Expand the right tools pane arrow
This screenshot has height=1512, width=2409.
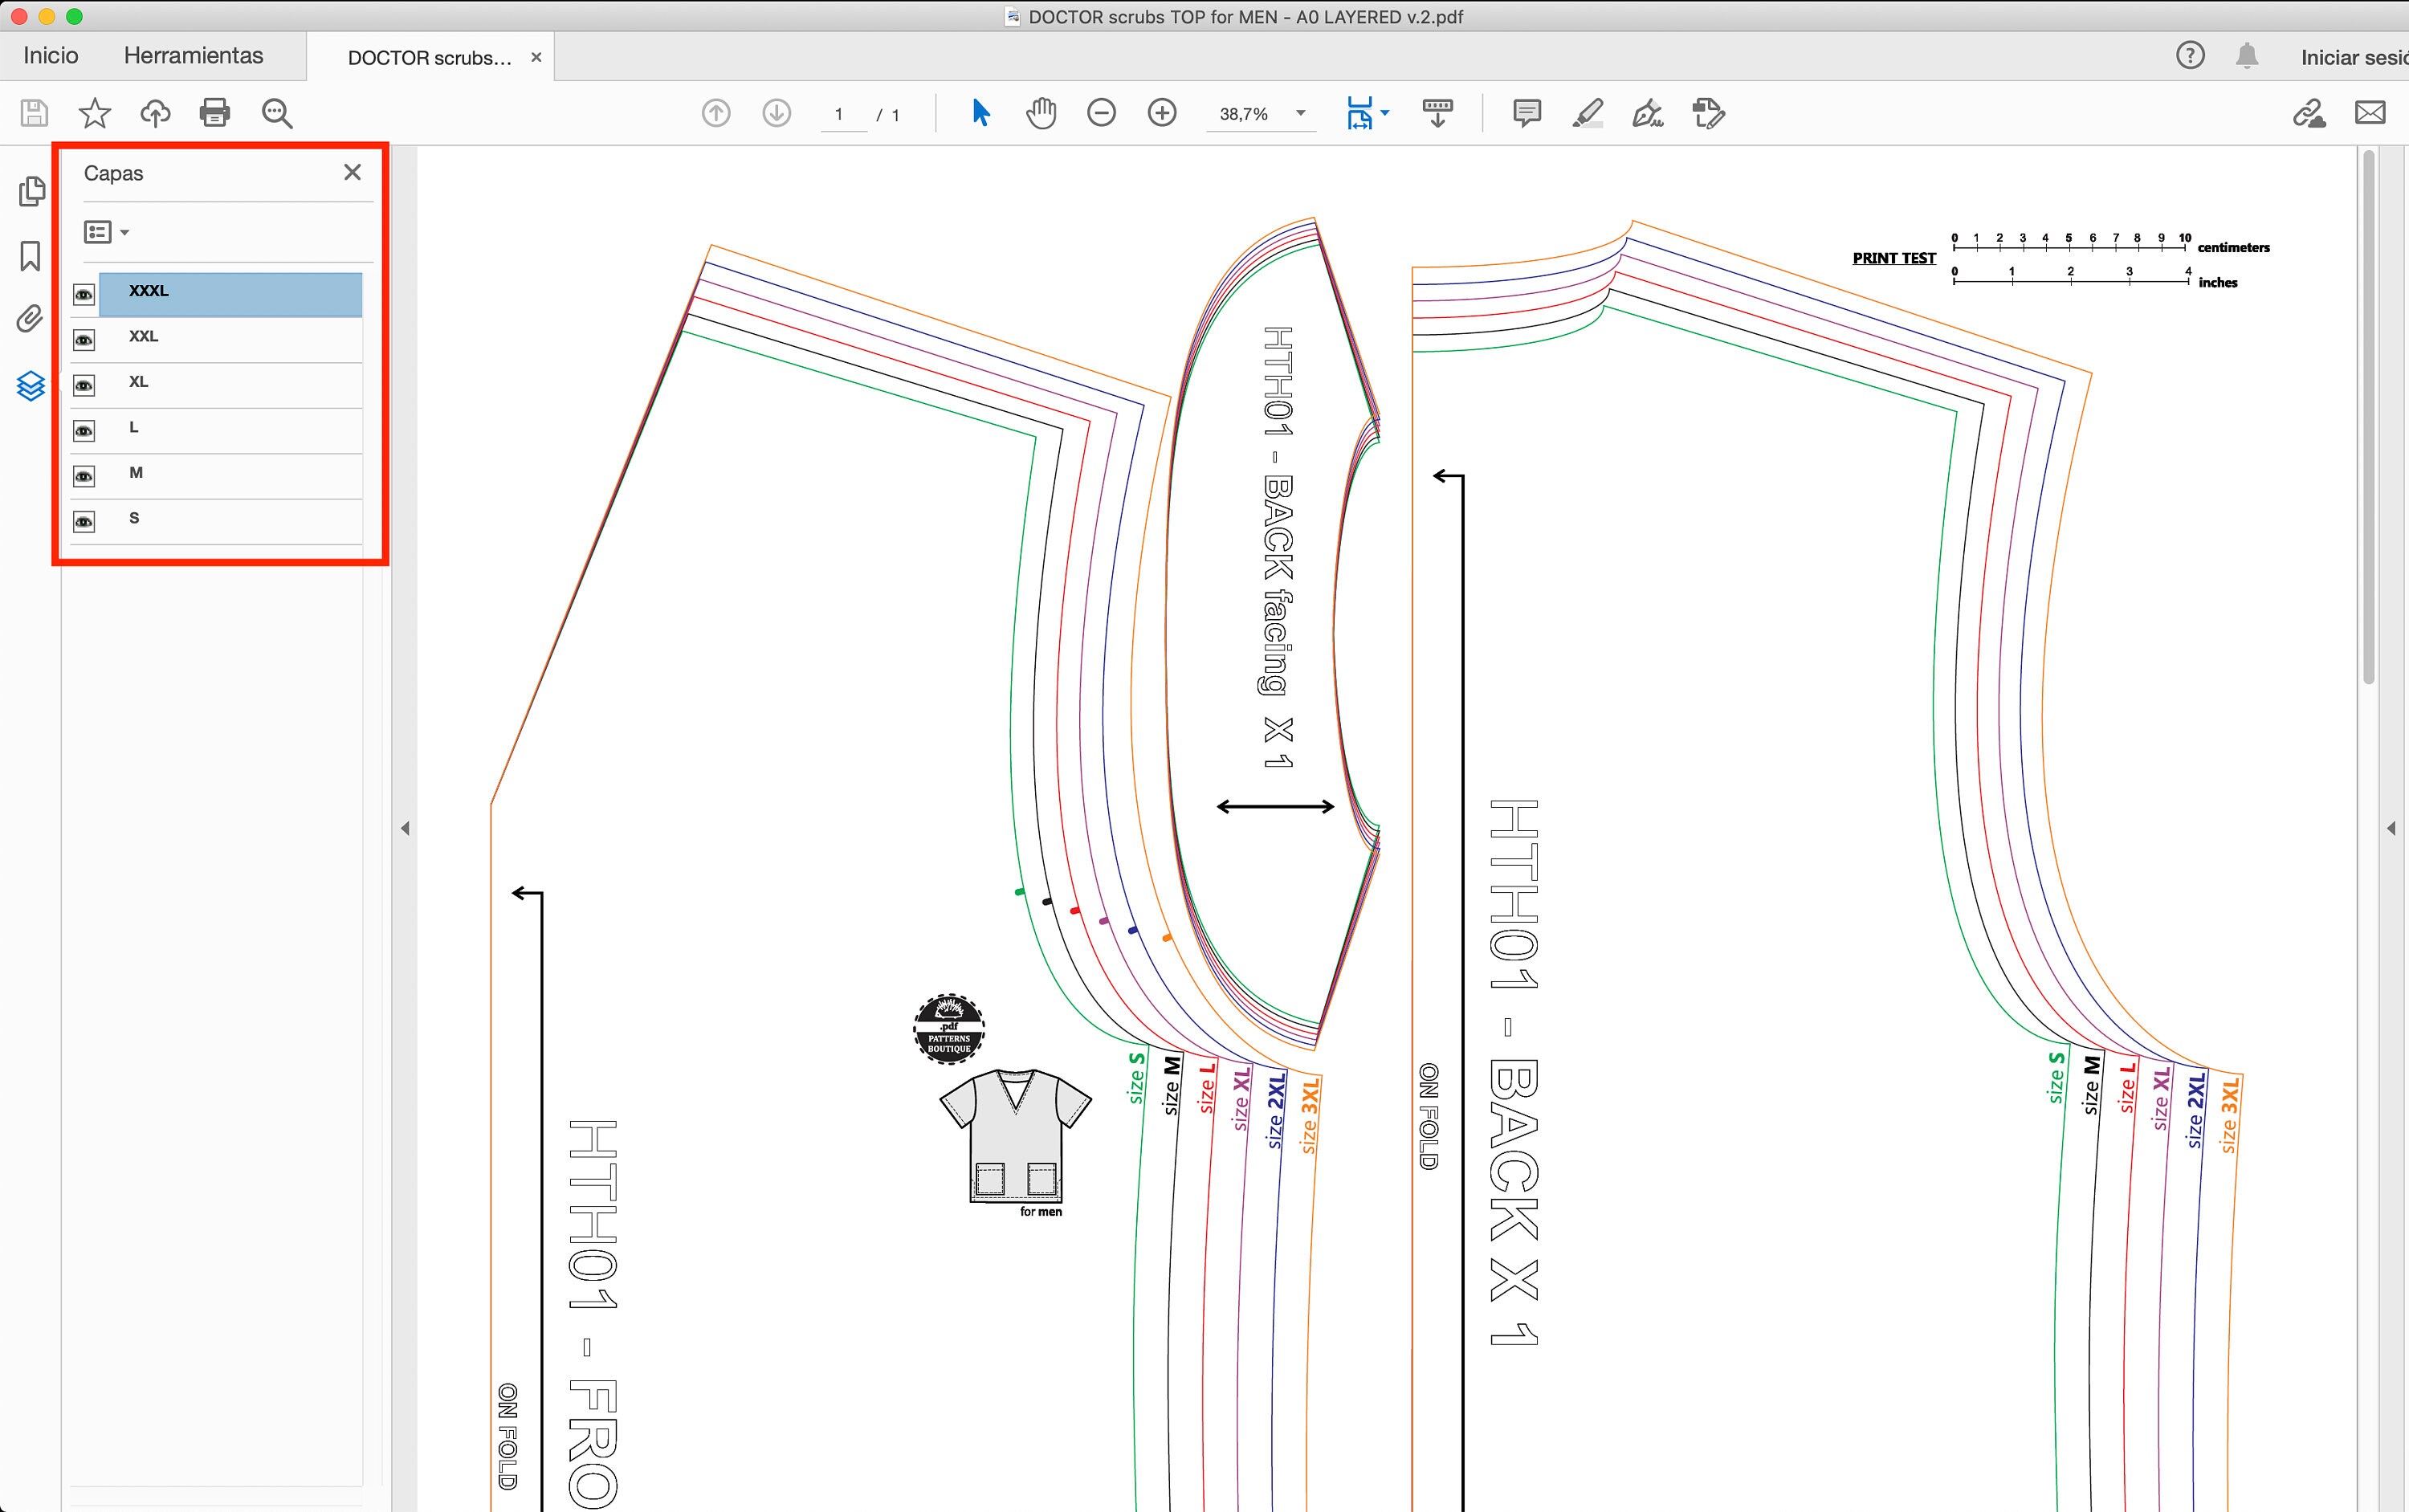click(2391, 828)
